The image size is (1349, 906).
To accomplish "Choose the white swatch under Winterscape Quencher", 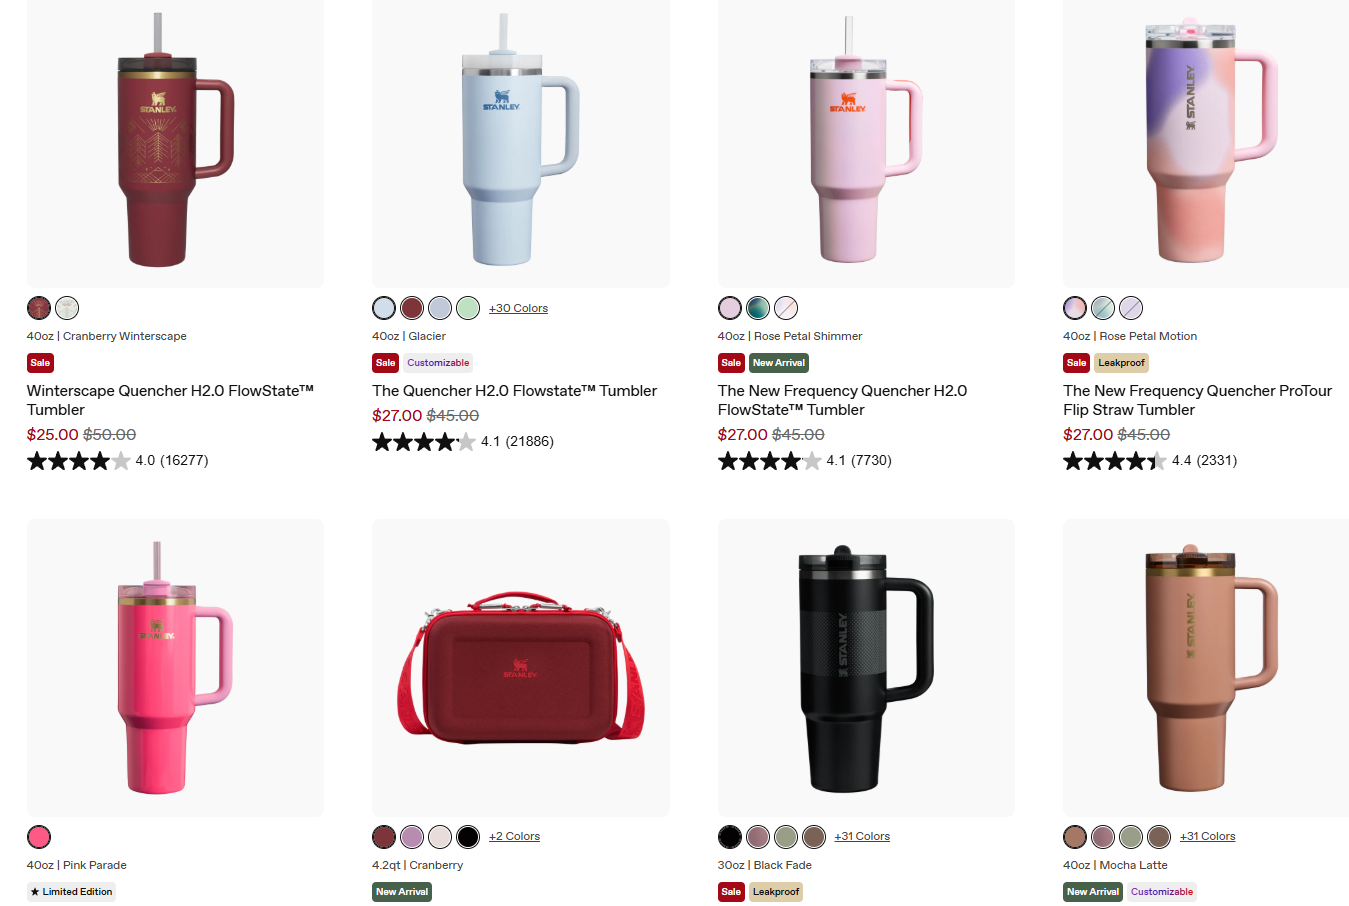I will (x=67, y=308).
